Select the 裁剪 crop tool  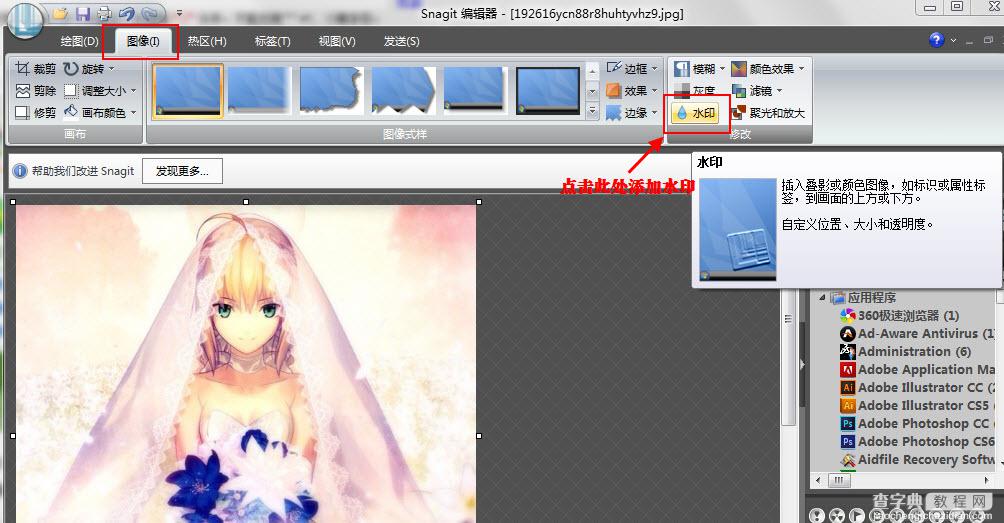(36, 68)
